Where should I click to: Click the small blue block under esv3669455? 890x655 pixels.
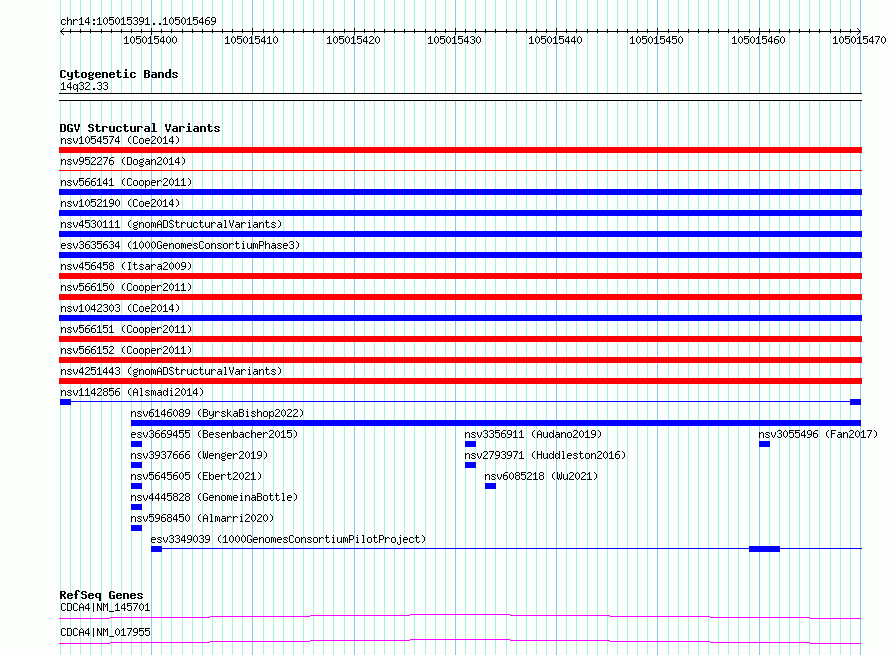pos(136,444)
